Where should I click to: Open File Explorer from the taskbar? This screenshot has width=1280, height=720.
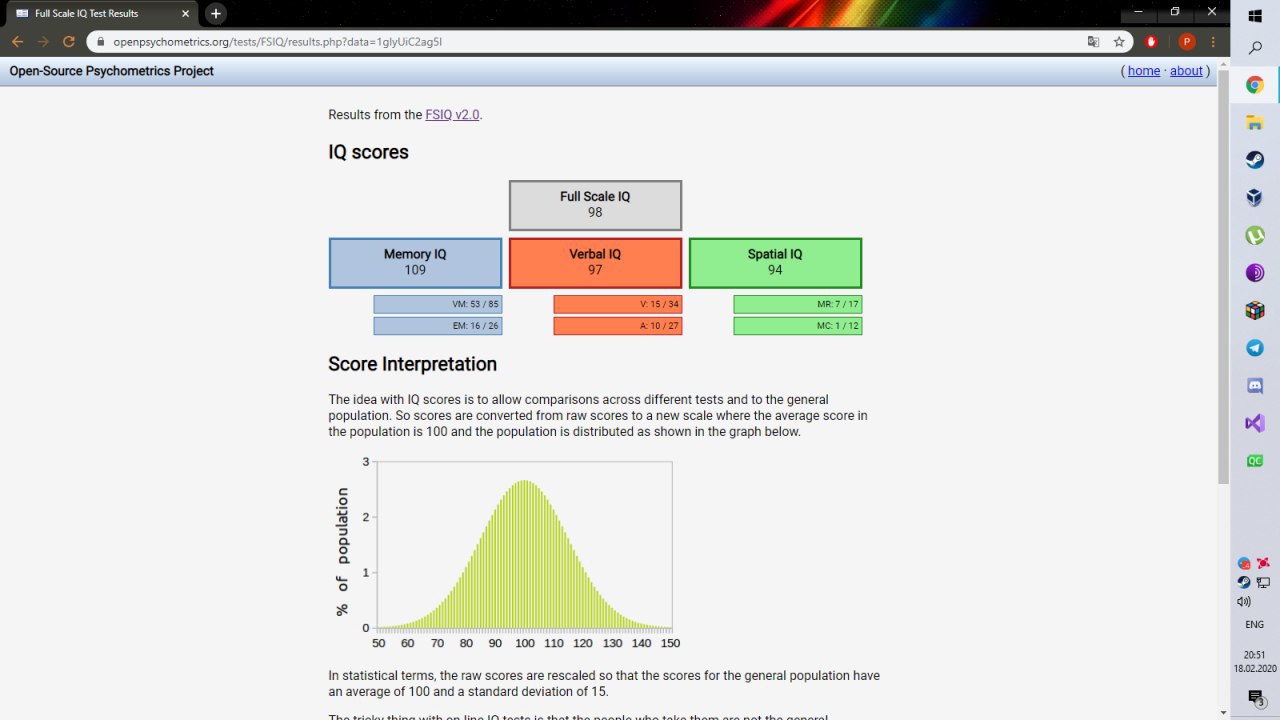point(1255,122)
